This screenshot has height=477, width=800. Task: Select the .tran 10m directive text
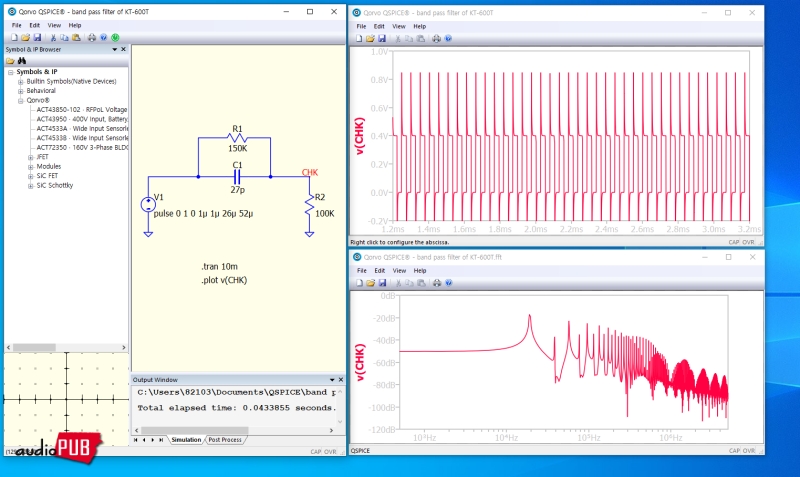coord(219,266)
